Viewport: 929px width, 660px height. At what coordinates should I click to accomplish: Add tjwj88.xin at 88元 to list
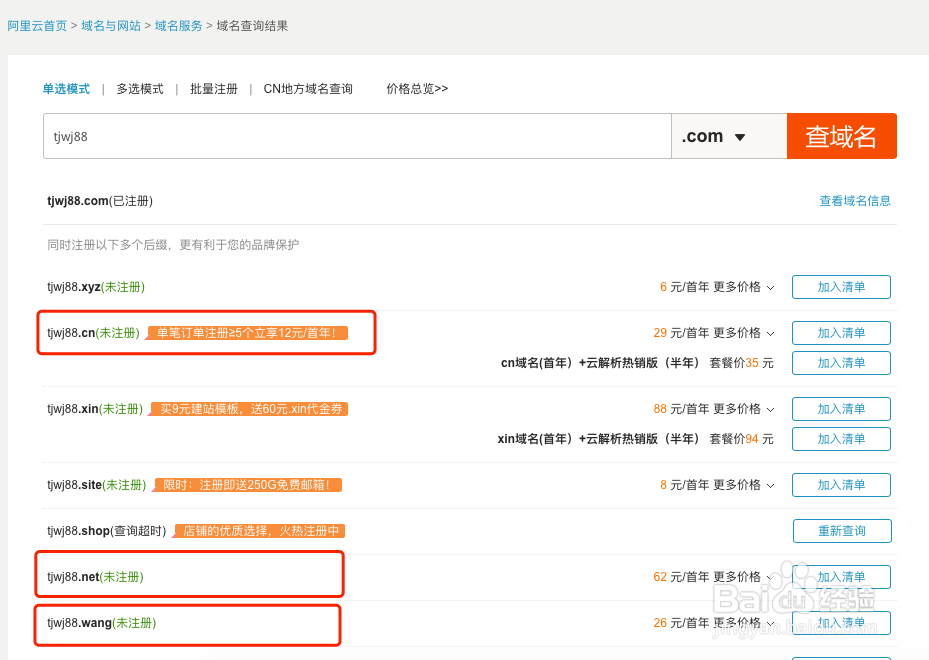tap(841, 409)
